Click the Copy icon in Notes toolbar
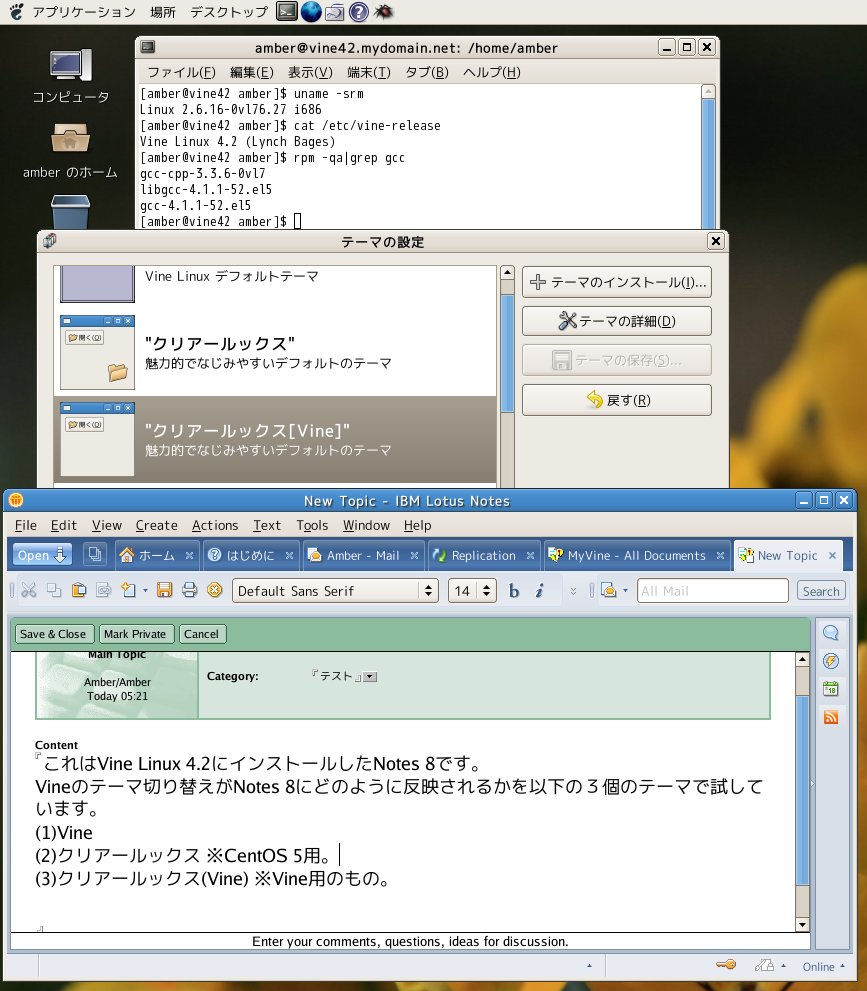Screen dimensions: 867x991 coord(54,590)
